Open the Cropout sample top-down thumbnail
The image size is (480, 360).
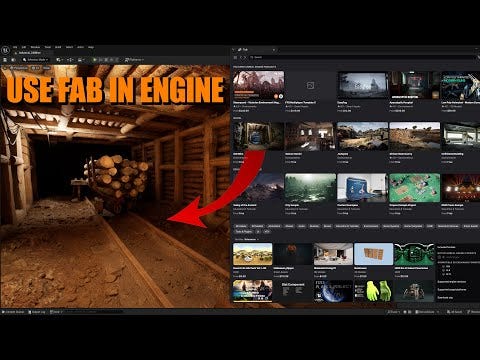414,188
